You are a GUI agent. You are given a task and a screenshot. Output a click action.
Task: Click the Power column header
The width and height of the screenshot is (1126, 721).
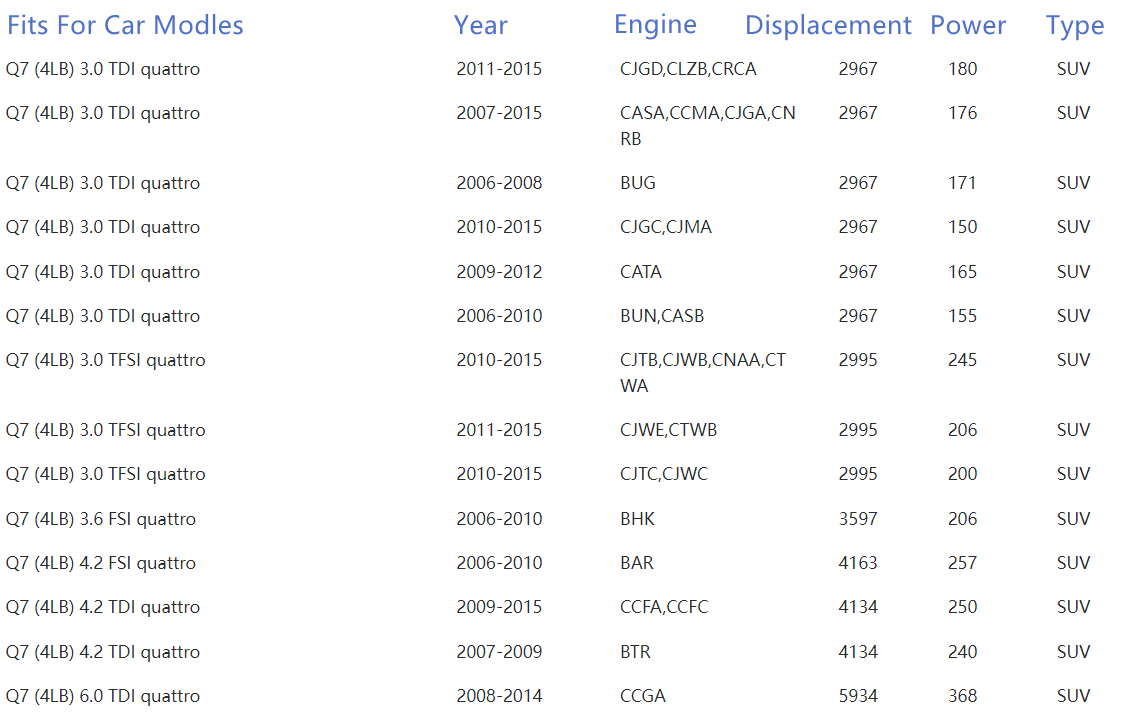click(968, 25)
